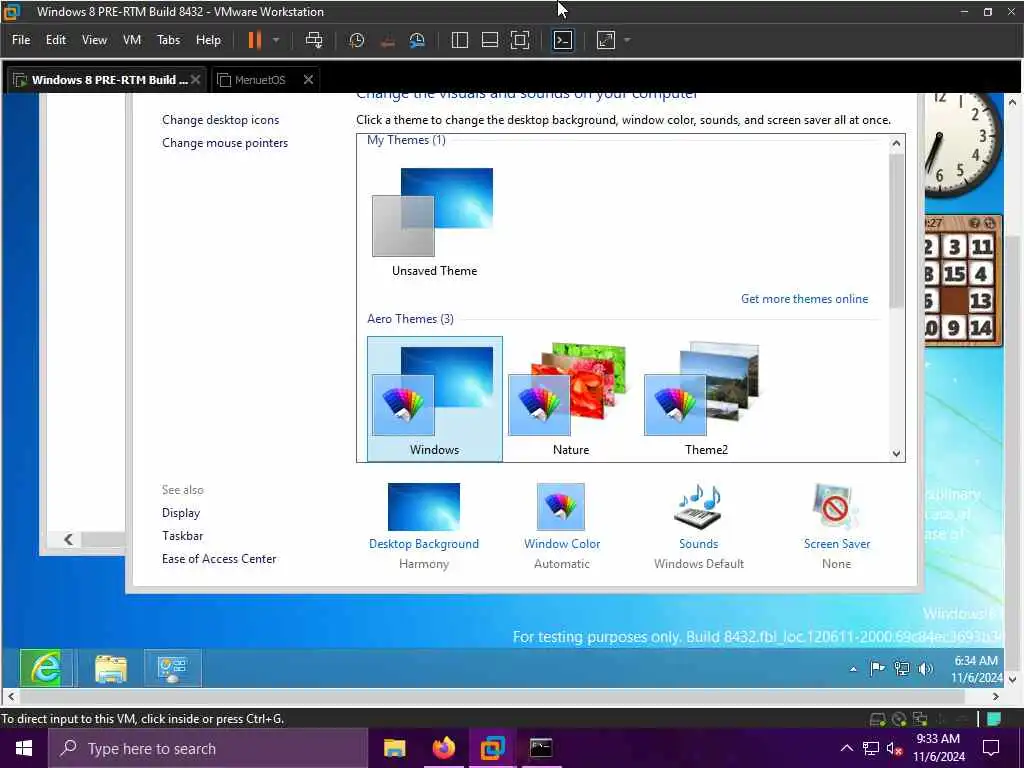Open Ease of Access Center link
This screenshot has width=1024, height=768.
coord(219,559)
